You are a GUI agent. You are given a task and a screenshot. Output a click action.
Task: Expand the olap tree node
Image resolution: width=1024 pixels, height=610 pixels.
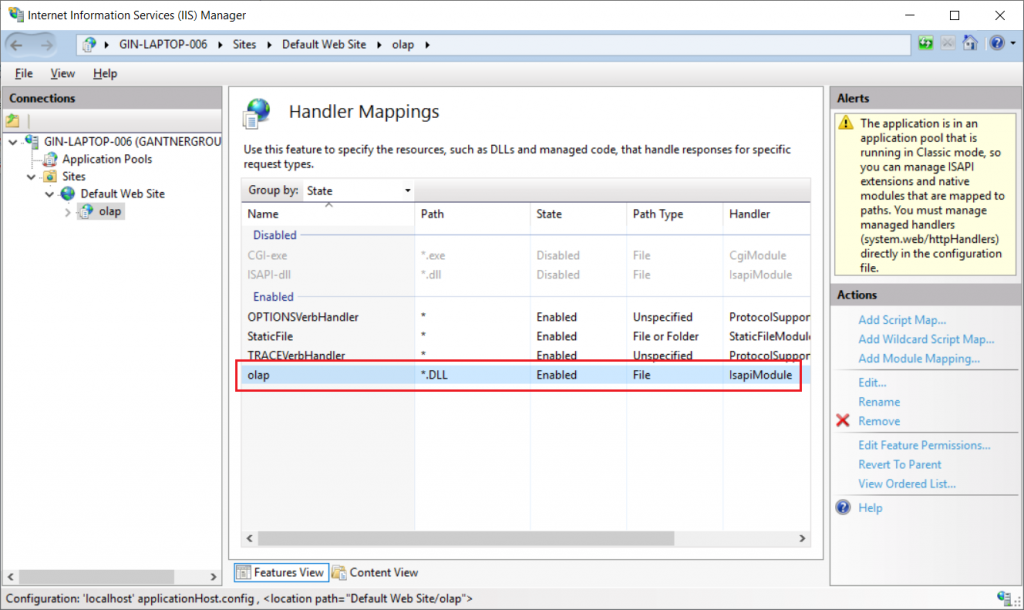(67, 212)
